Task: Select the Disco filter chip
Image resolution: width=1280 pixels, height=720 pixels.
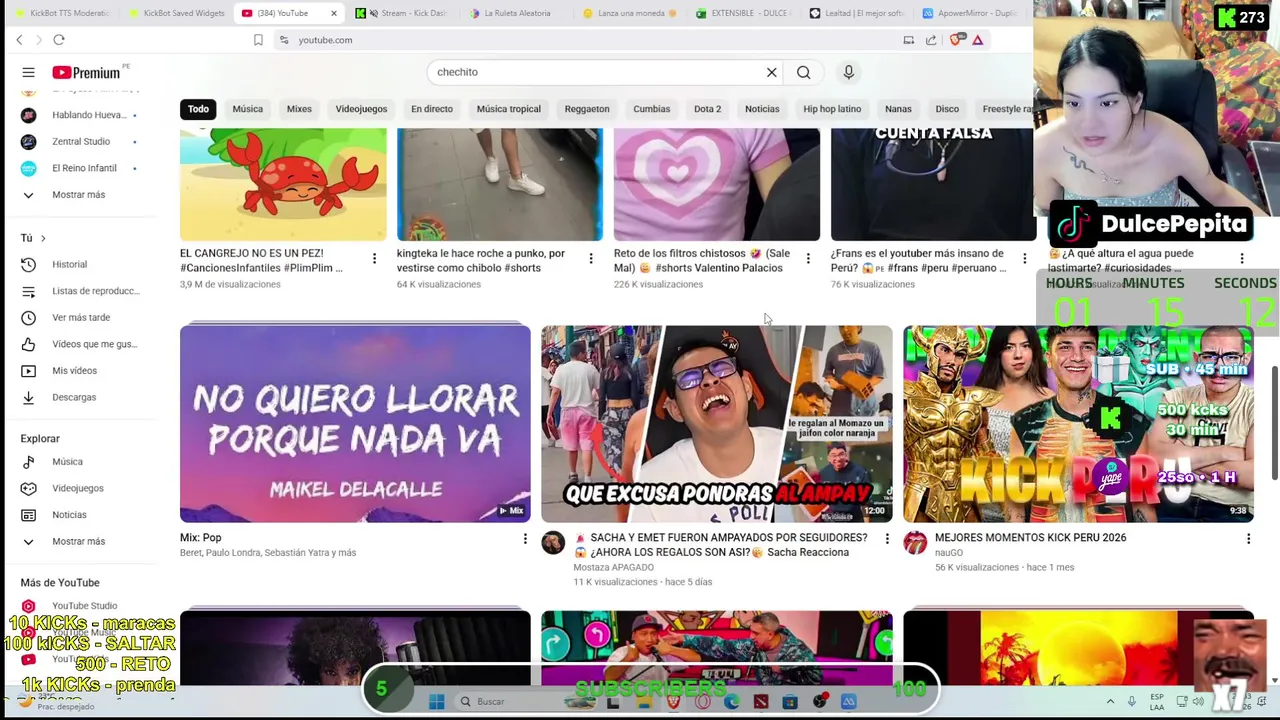Action: 947,109
